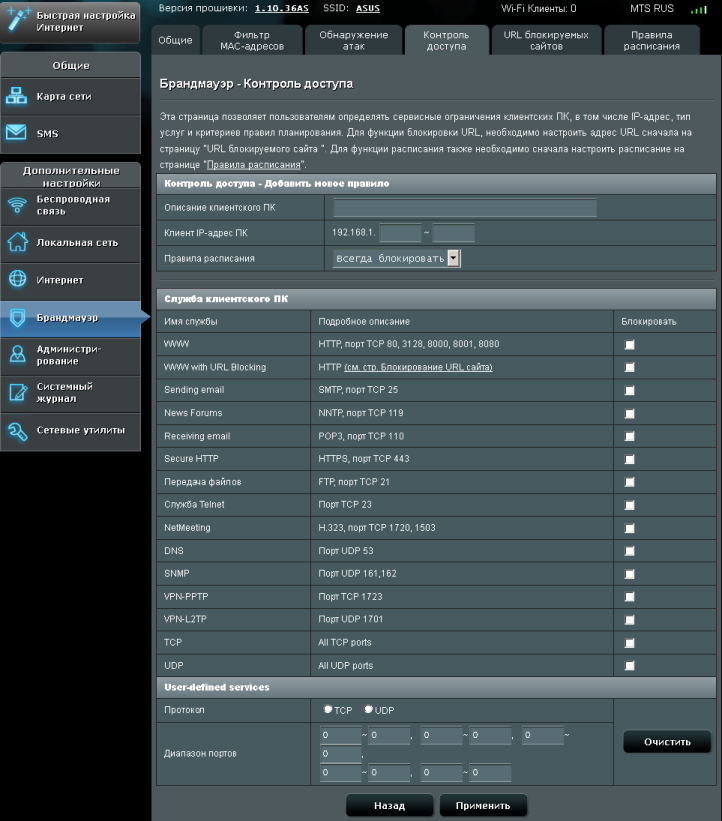The height and width of the screenshot is (821, 722).
Task: Click the network map icon
Action: coord(16,96)
